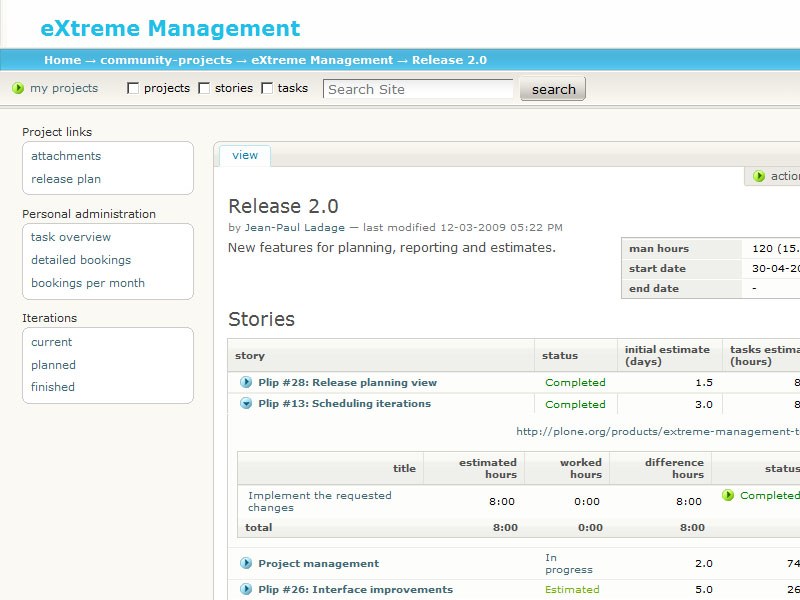Tick the stories search checkbox

click(x=204, y=89)
